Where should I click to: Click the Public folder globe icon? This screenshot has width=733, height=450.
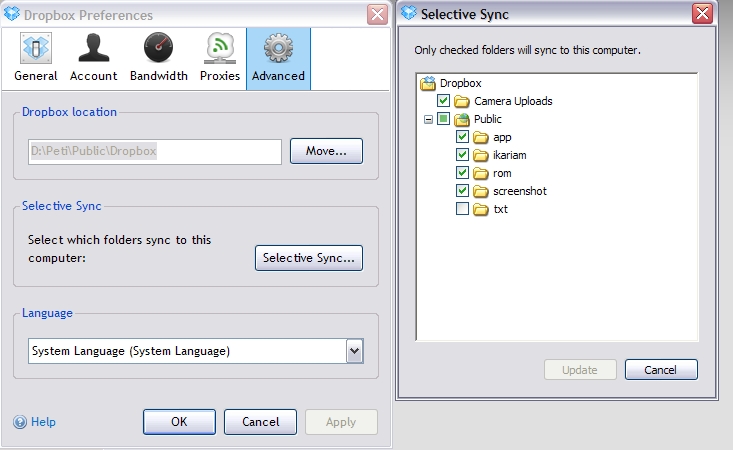click(x=461, y=119)
